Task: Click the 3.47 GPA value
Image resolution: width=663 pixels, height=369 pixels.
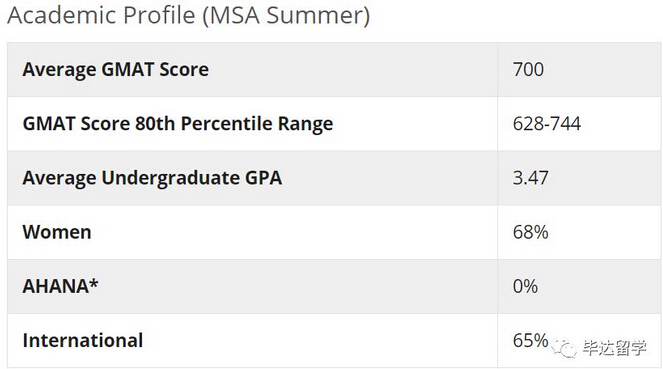Action: pyautogui.click(x=530, y=178)
